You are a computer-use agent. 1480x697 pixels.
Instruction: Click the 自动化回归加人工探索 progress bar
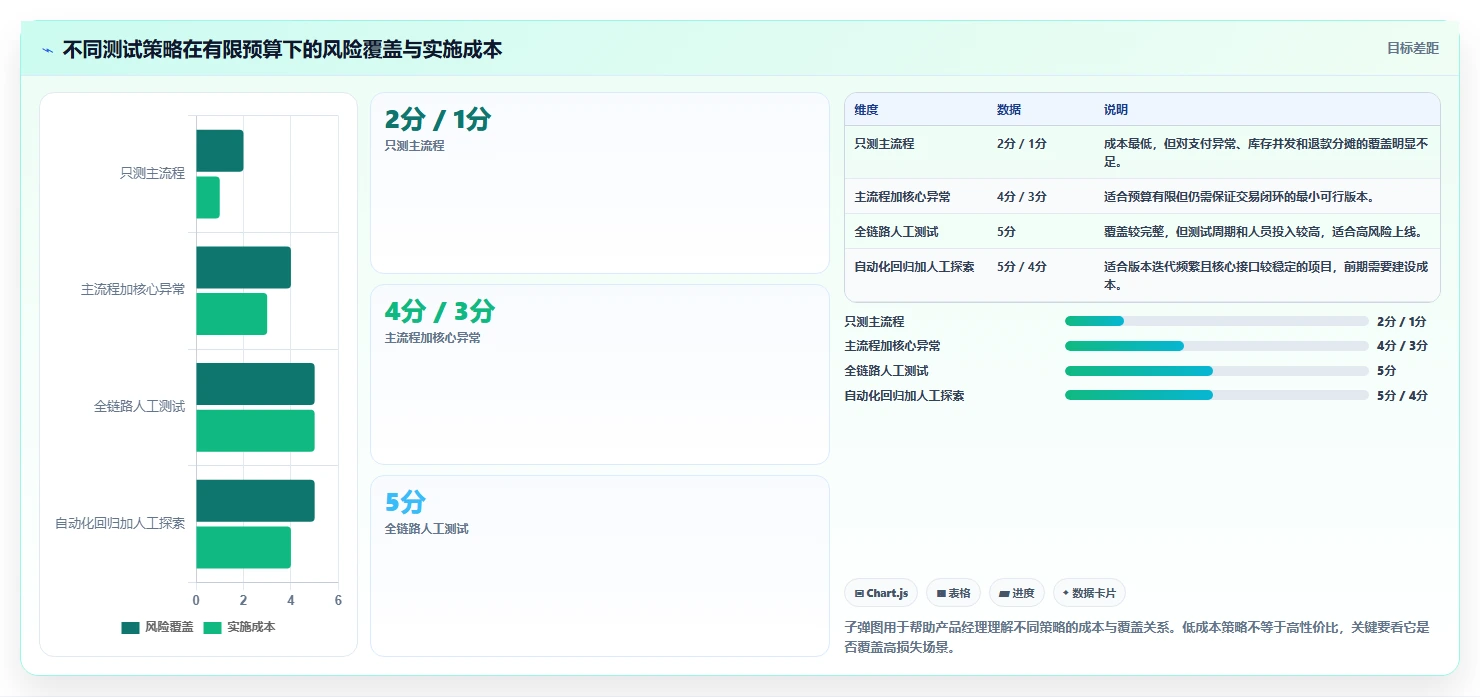click(x=1216, y=395)
